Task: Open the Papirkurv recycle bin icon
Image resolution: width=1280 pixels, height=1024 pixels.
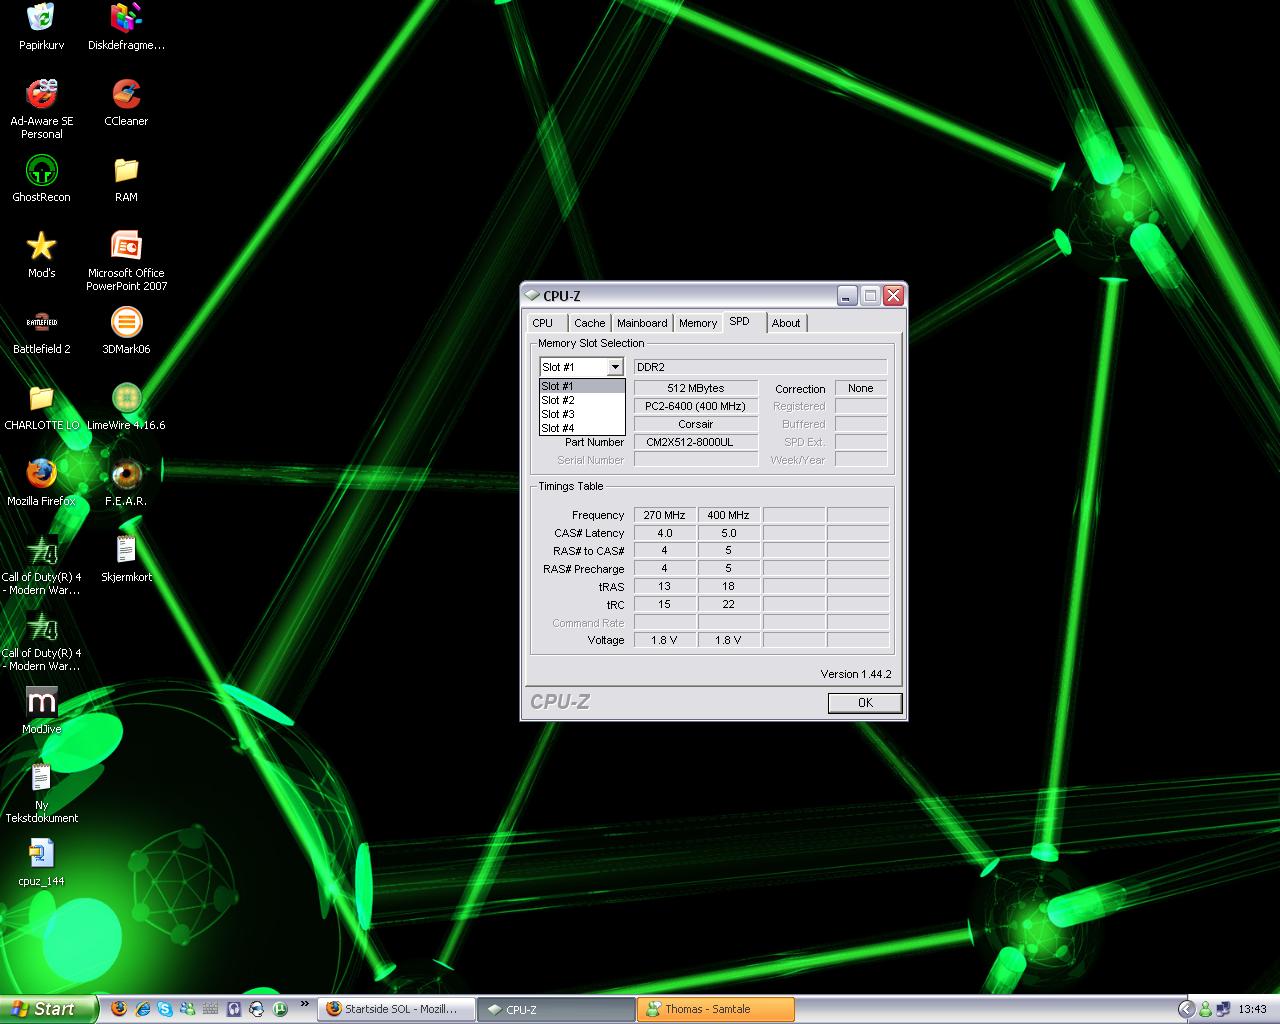Action: 41,27
